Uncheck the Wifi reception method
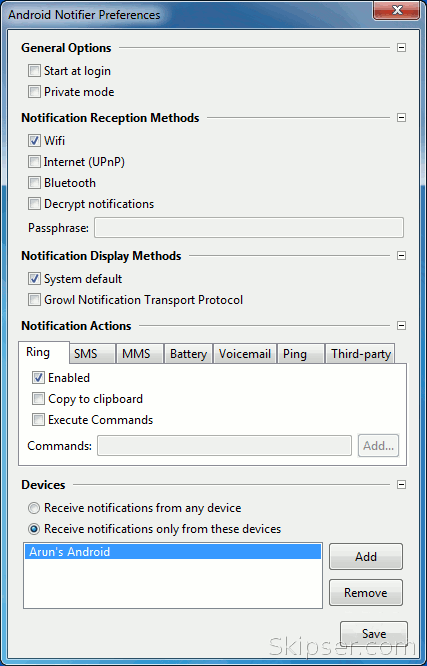The height and width of the screenshot is (666, 427). (34, 141)
